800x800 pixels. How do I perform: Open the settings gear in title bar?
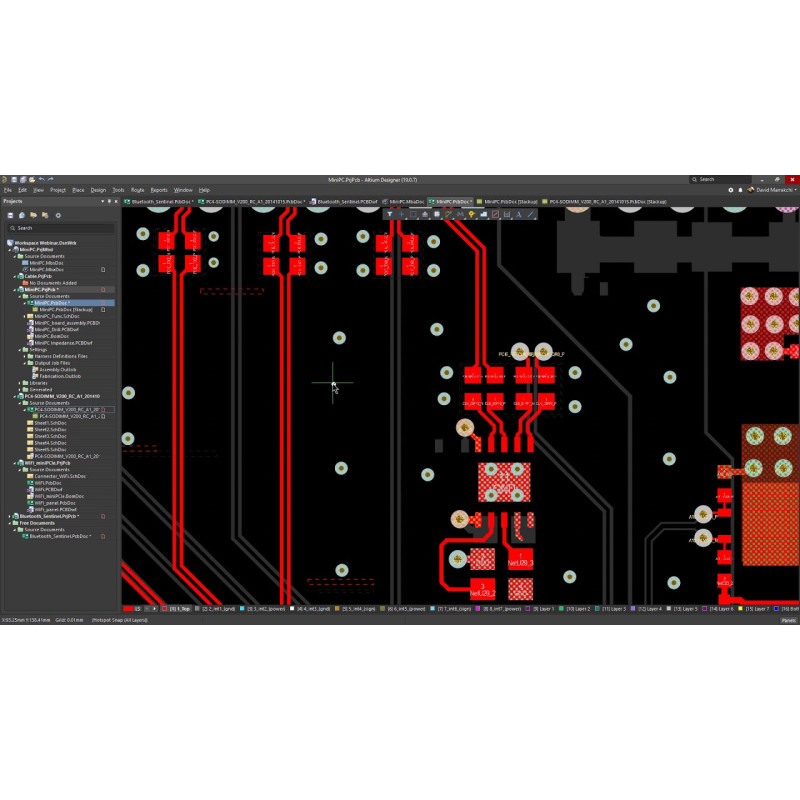[731, 189]
